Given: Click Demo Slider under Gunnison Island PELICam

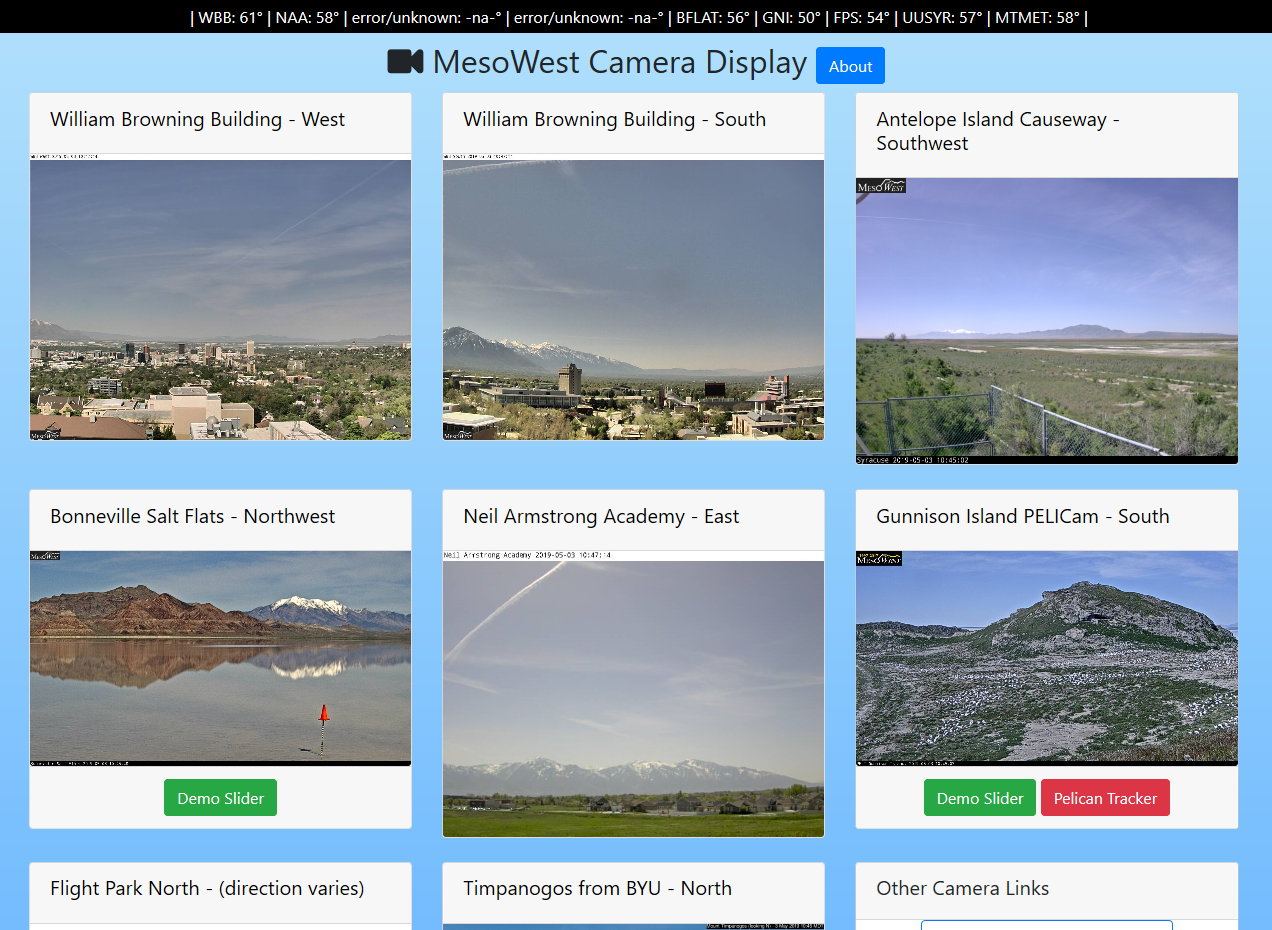Looking at the screenshot, I should (x=979, y=798).
